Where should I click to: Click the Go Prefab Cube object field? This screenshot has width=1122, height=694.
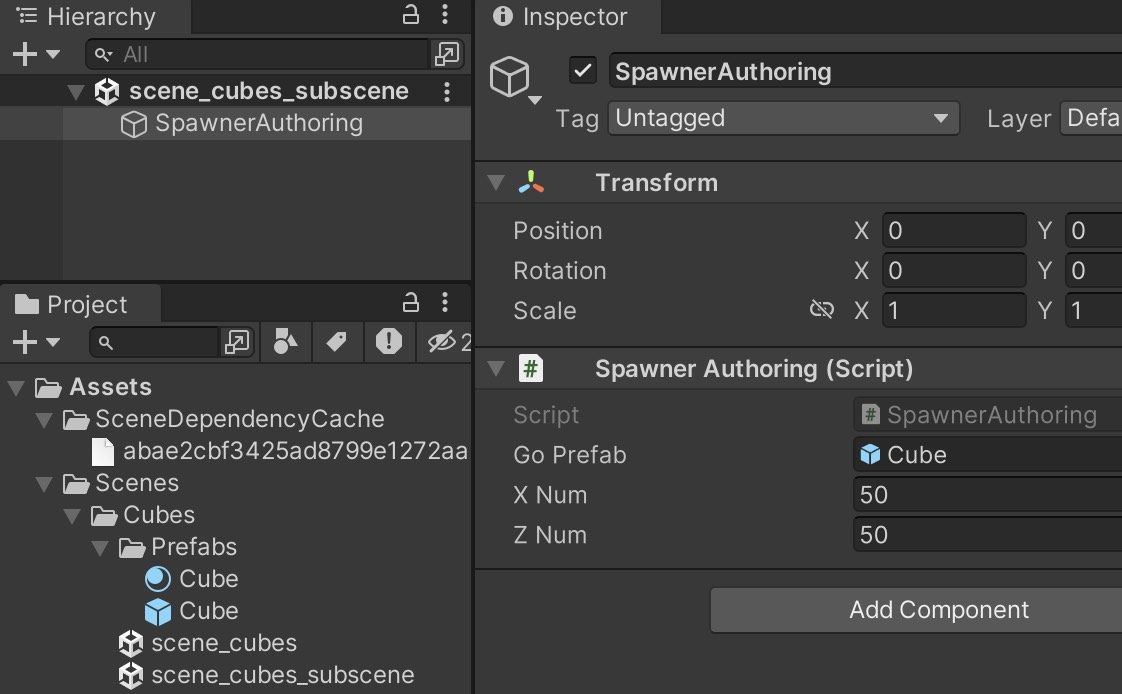987,455
